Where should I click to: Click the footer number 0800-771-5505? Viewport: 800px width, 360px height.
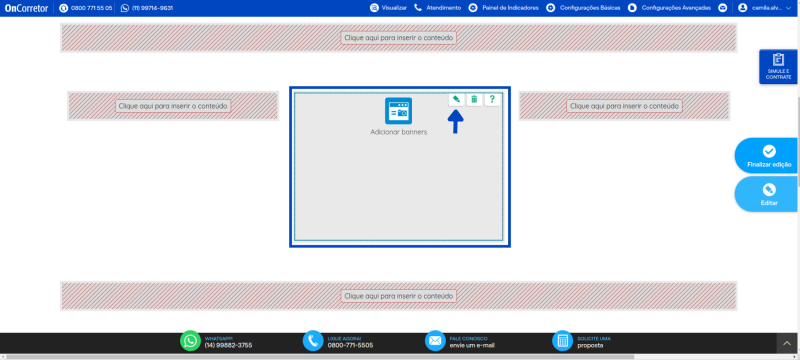click(x=350, y=345)
